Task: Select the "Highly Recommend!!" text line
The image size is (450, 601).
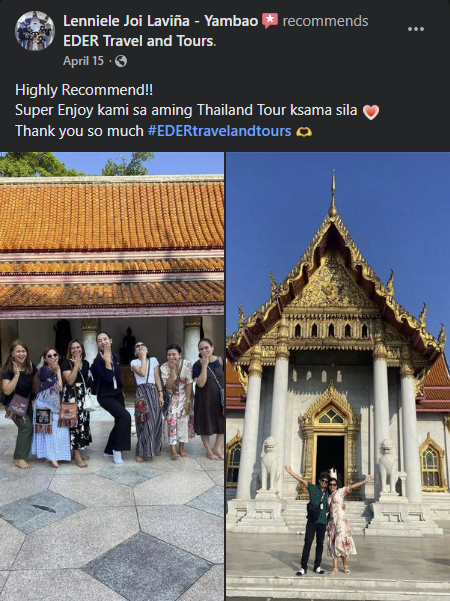Action: click(x=84, y=90)
